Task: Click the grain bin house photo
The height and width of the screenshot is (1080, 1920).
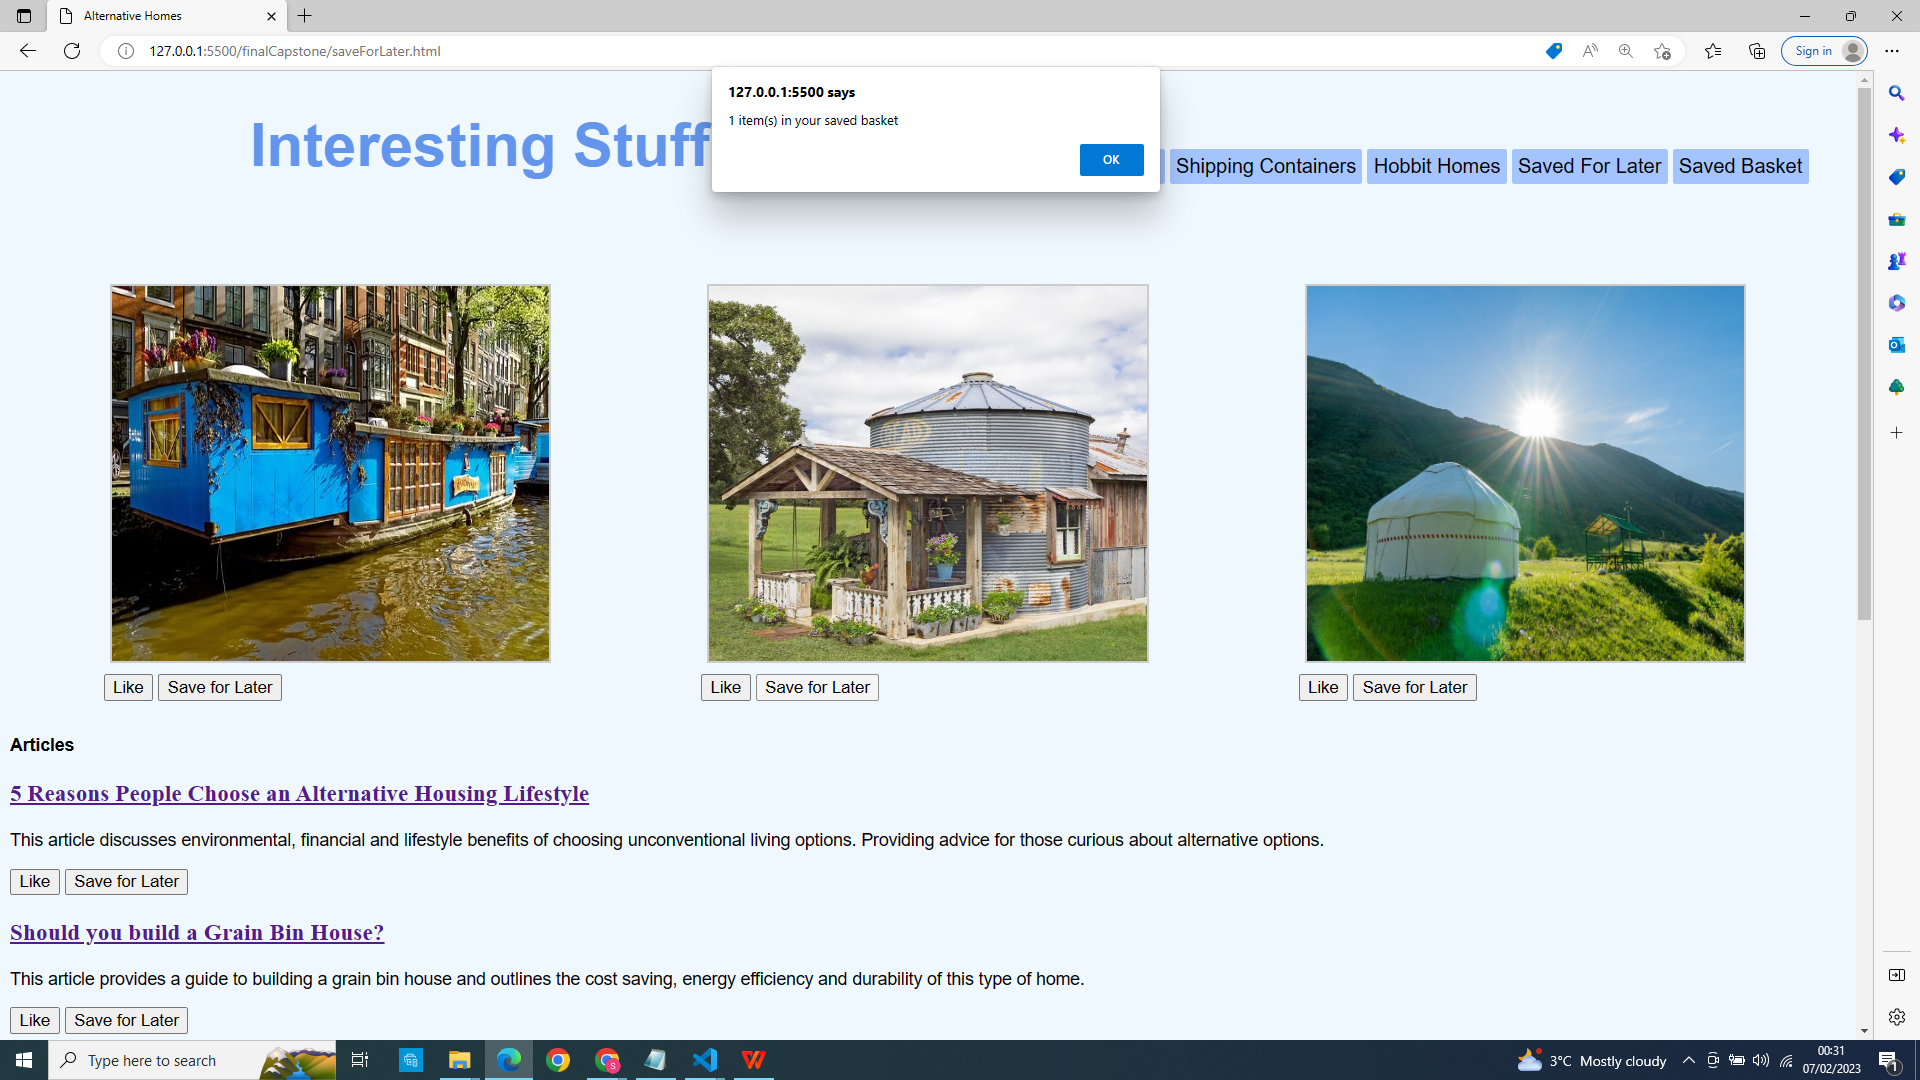Action: pos(927,473)
